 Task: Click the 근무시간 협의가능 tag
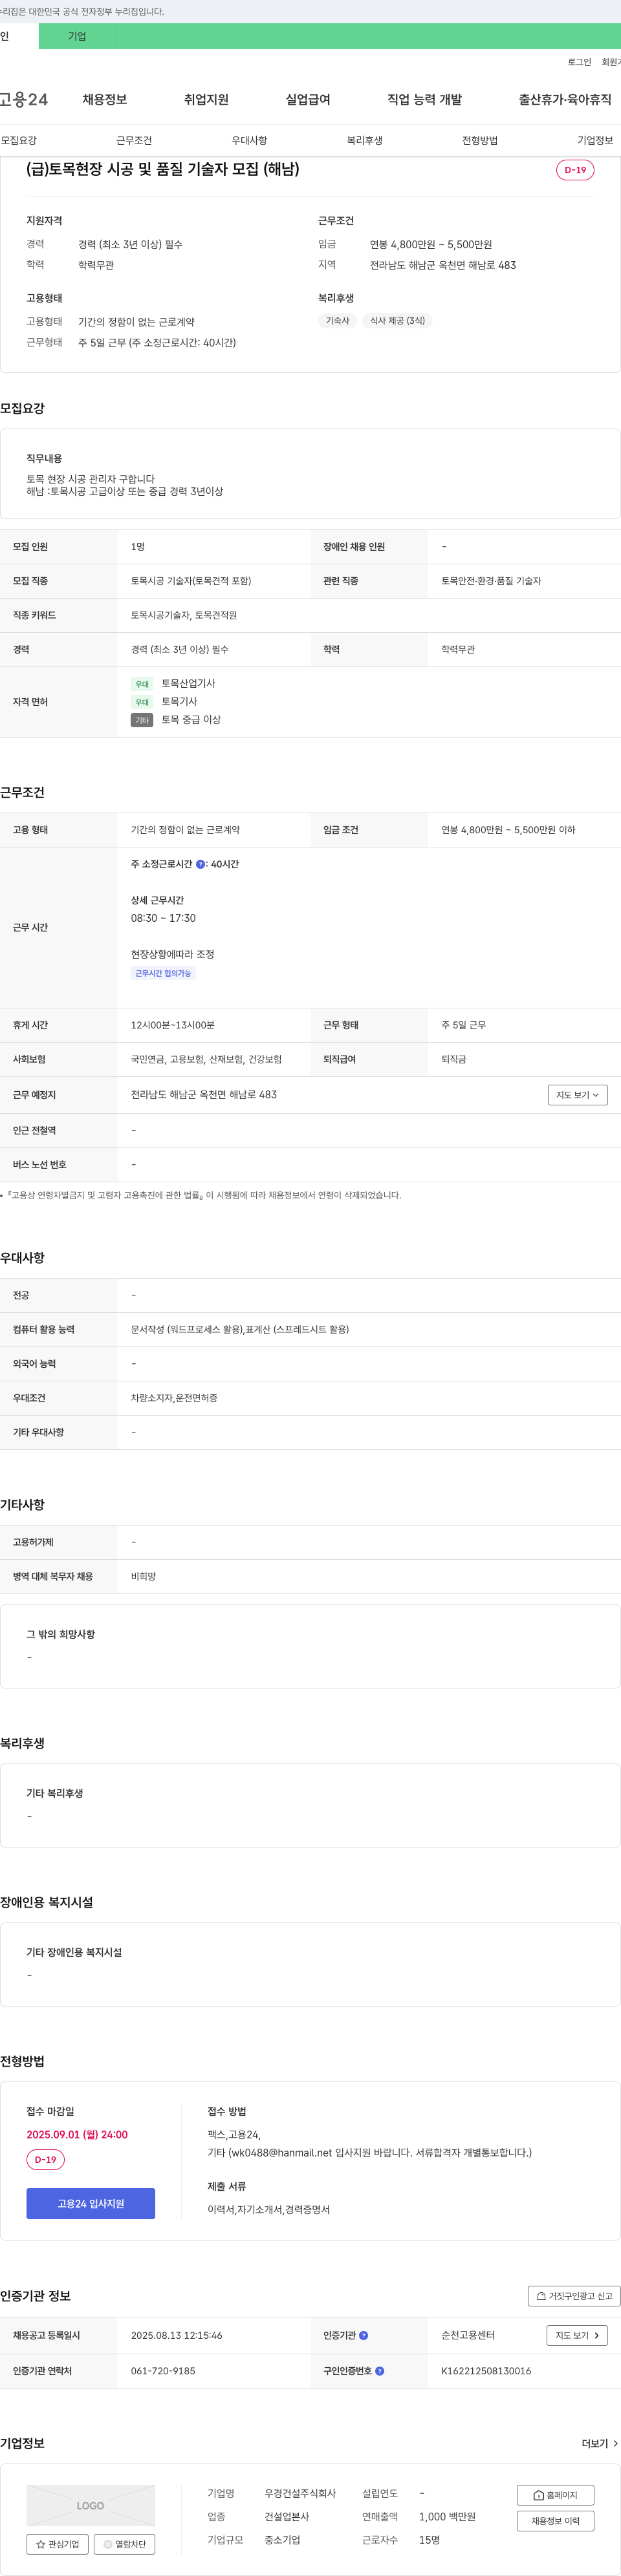[x=163, y=974]
